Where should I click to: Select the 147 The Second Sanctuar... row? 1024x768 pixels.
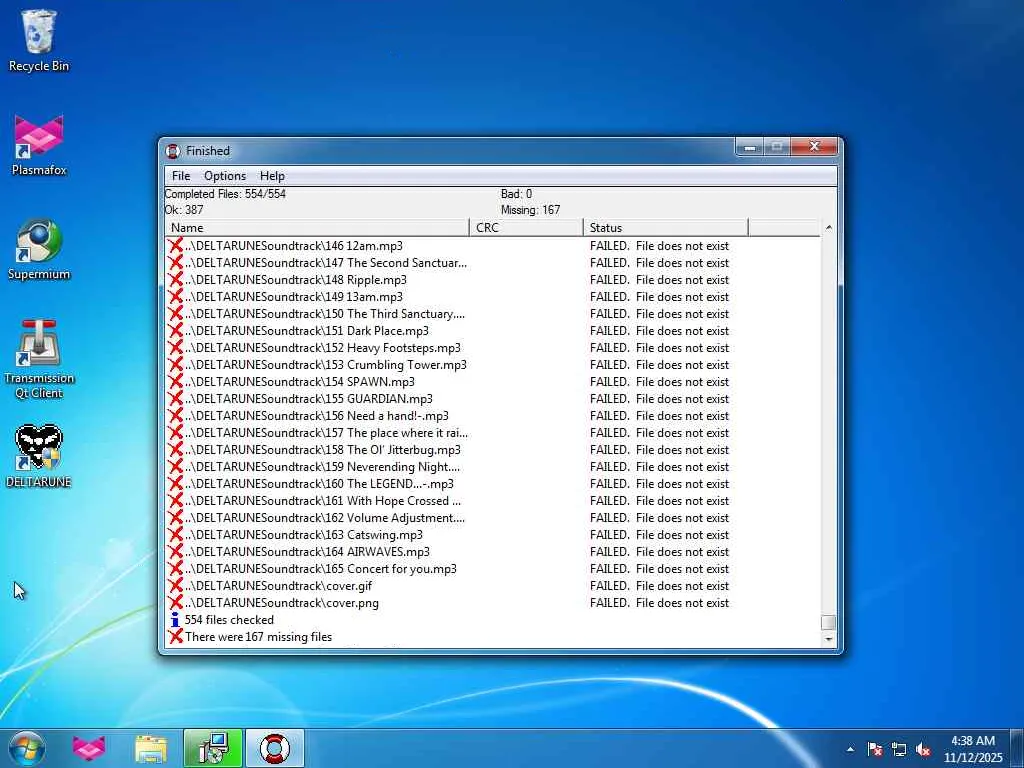tap(493, 263)
